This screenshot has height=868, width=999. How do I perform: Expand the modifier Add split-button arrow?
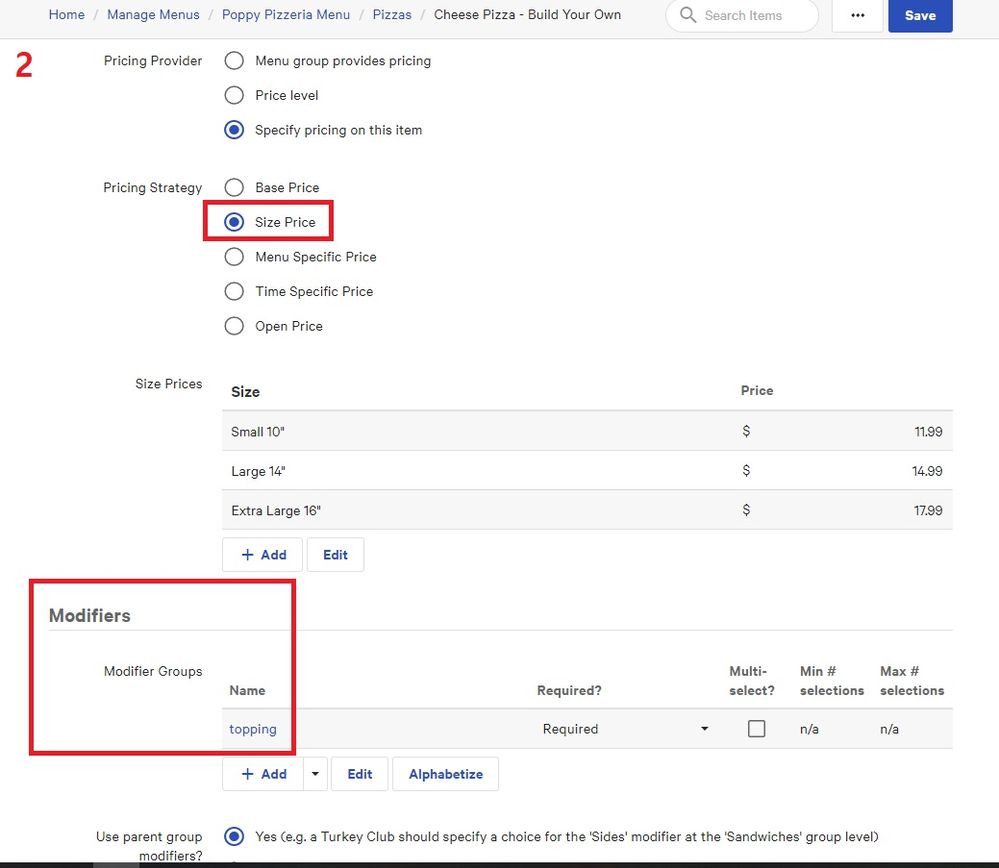click(316, 774)
